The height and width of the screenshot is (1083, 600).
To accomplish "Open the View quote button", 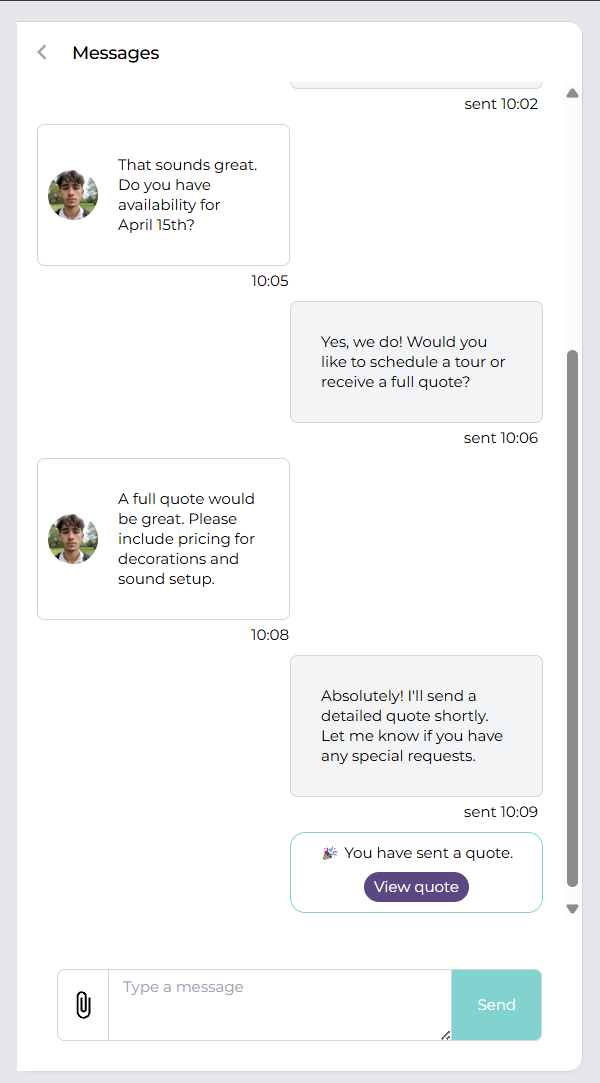I will (416, 887).
